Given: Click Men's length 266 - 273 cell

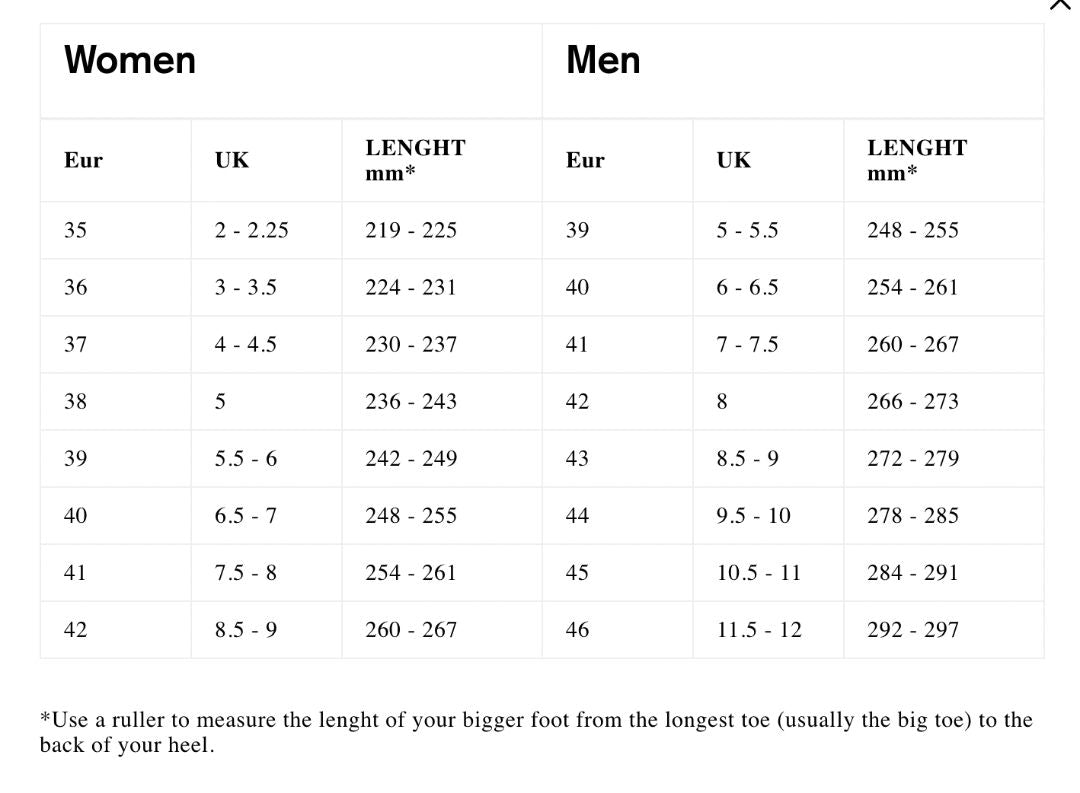Looking at the screenshot, I should tap(912, 401).
